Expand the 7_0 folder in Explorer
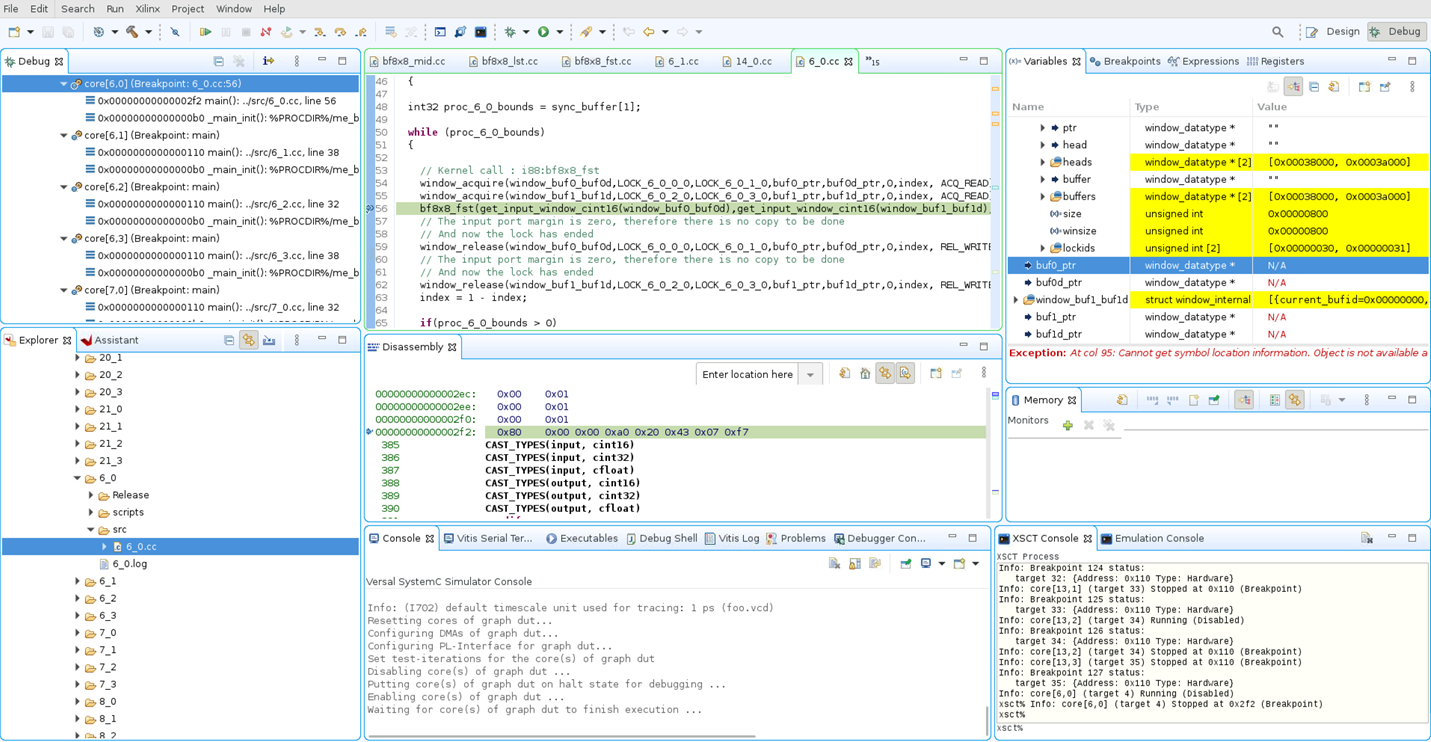The image size is (1431, 742). [78, 633]
